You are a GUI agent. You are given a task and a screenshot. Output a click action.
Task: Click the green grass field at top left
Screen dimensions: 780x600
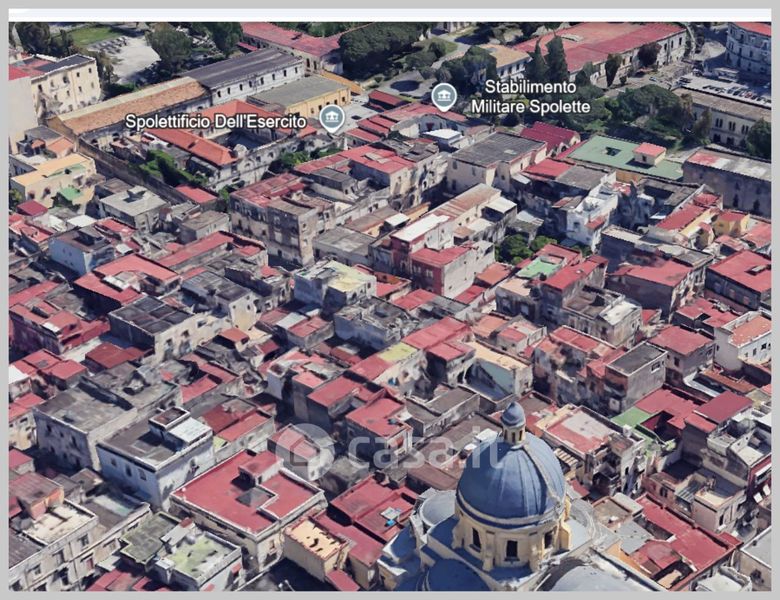click(x=92, y=36)
